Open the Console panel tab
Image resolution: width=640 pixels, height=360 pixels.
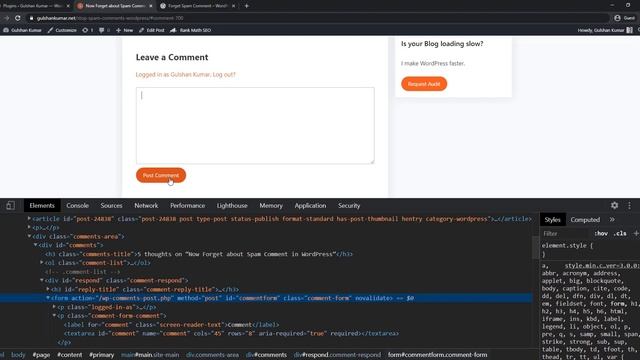tap(78, 206)
